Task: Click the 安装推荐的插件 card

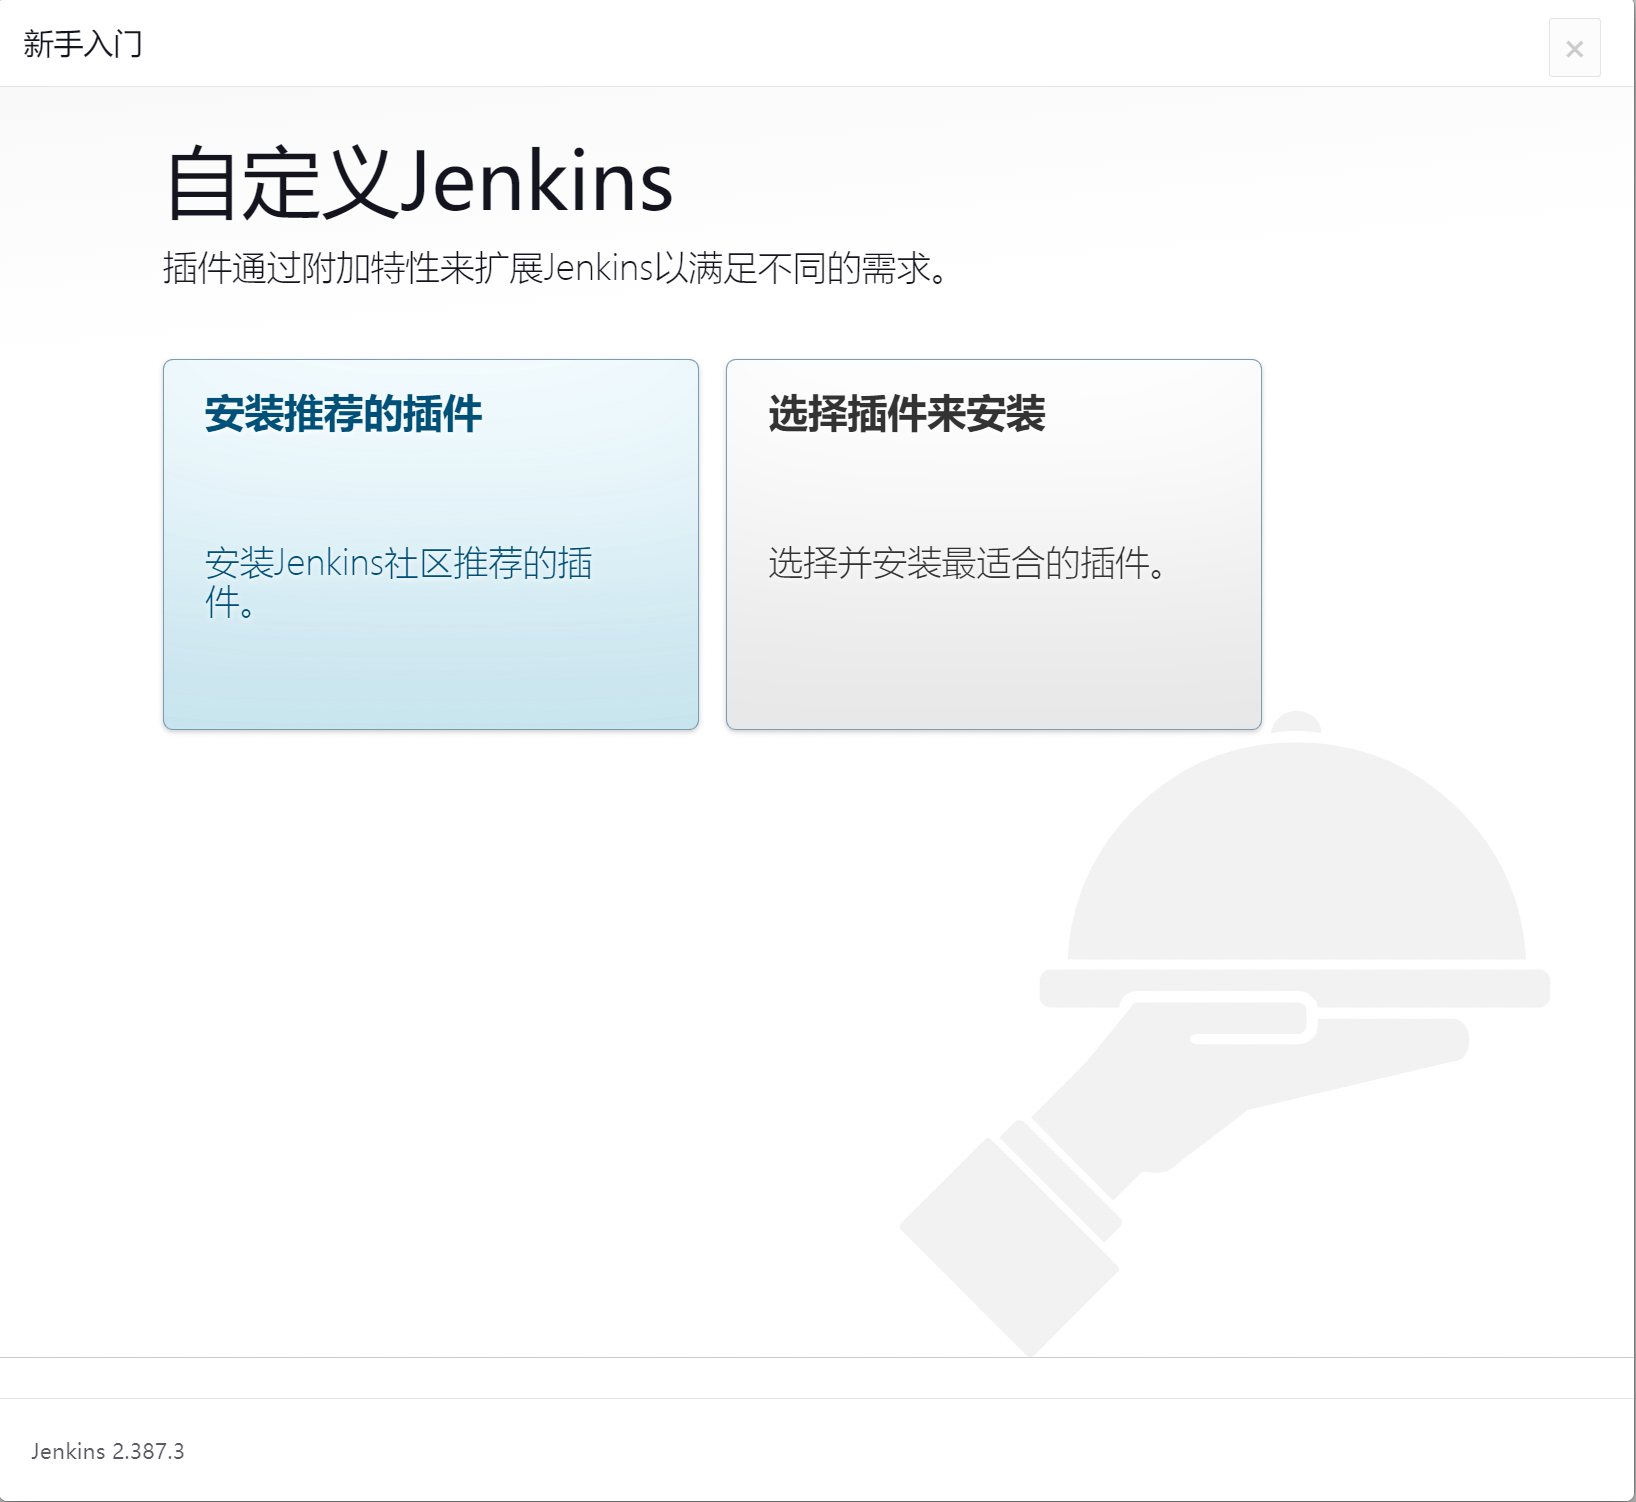Action: point(431,544)
